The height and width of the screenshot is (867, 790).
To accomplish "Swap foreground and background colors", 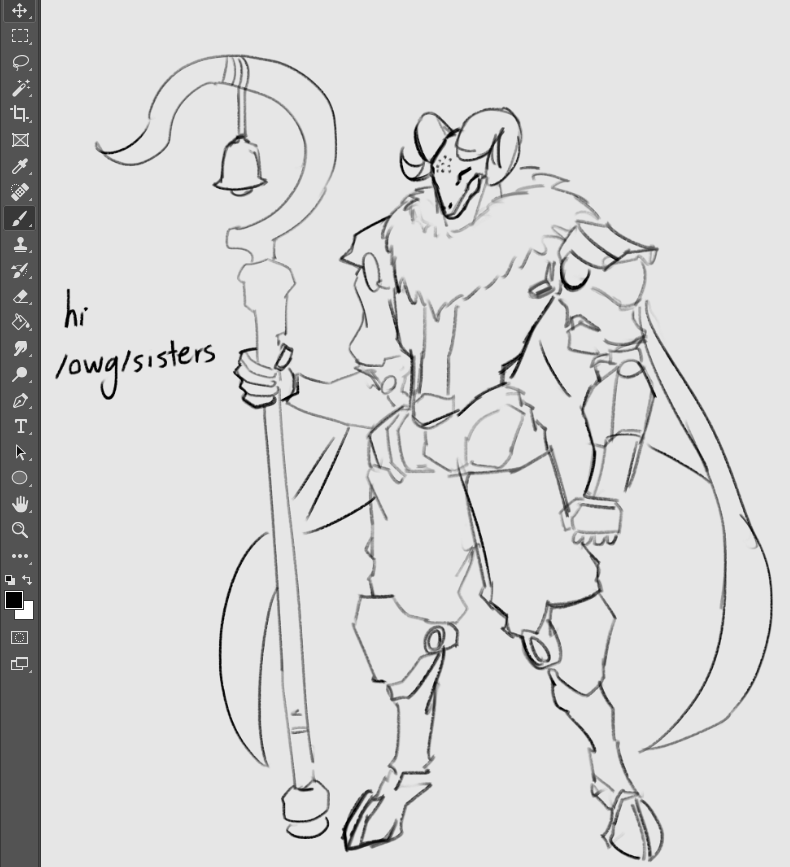I will click(x=27, y=579).
